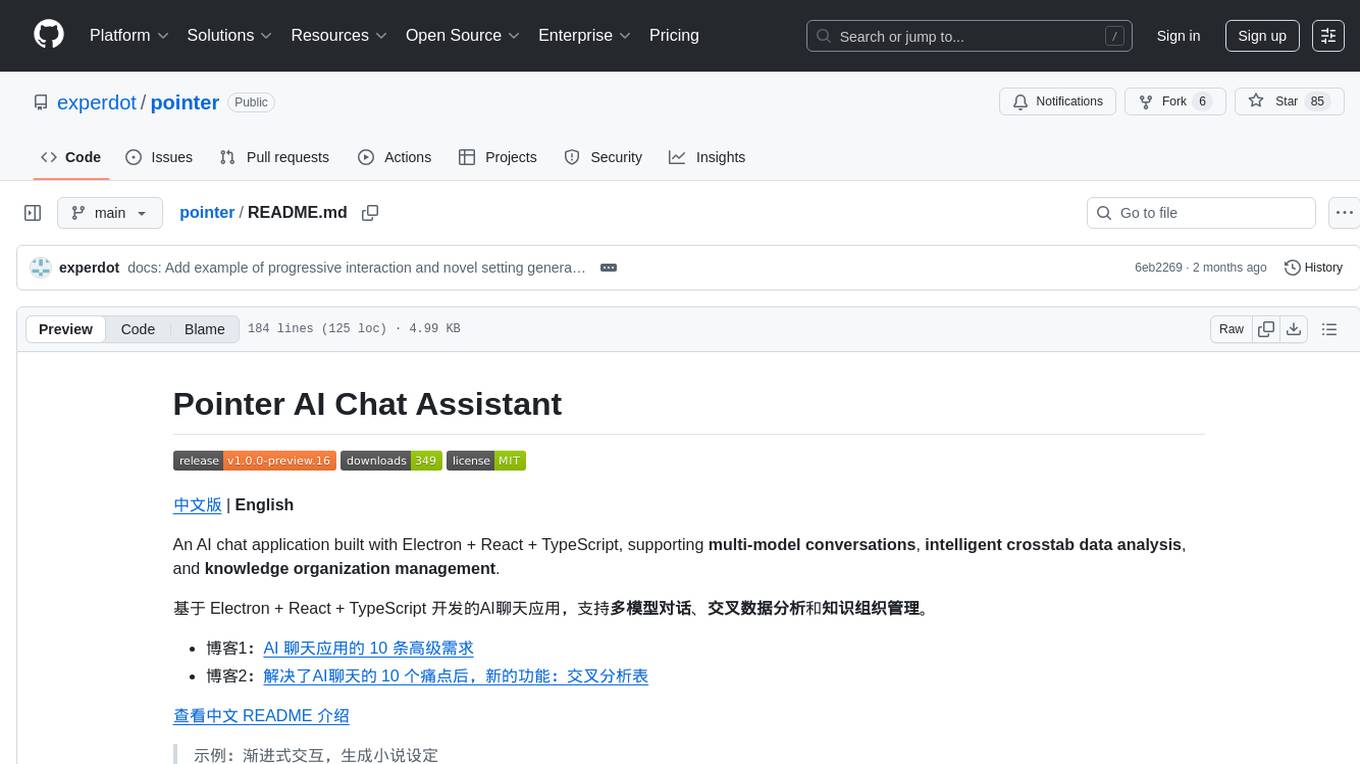Screen dimensions: 1360x764
Task: Expand the Solutions menu
Action: 229,35
